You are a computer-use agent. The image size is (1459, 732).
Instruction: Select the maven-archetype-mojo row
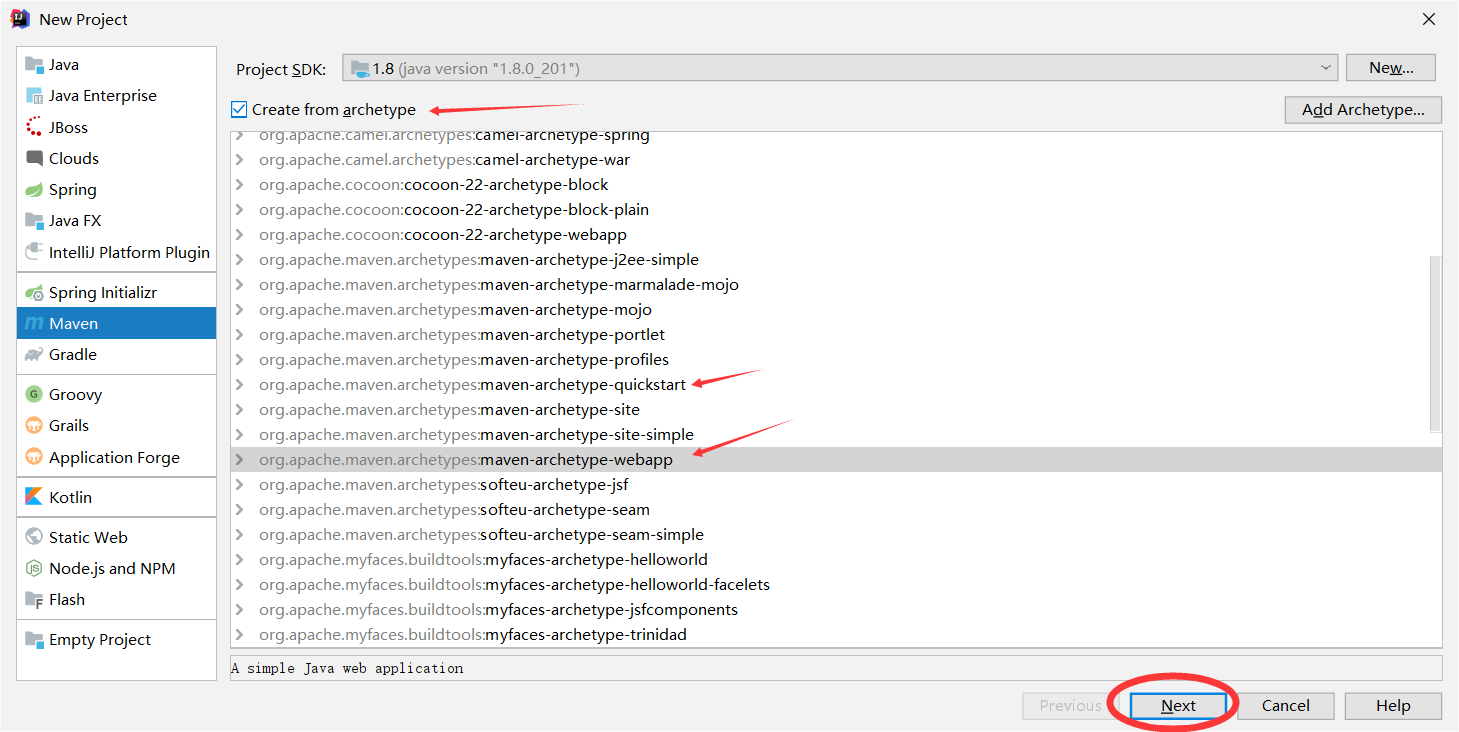pos(836,310)
